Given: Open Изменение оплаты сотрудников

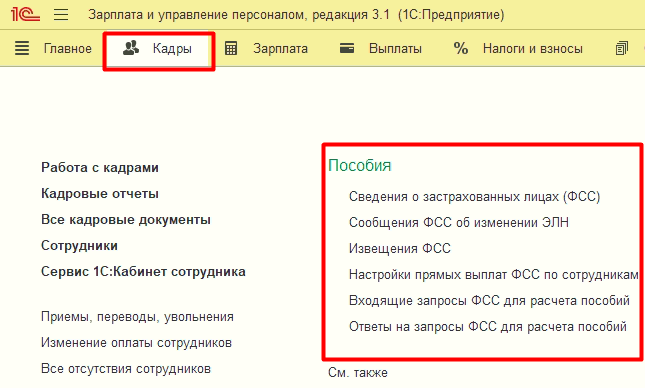Looking at the screenshot, I should click(x=136, y=343).
